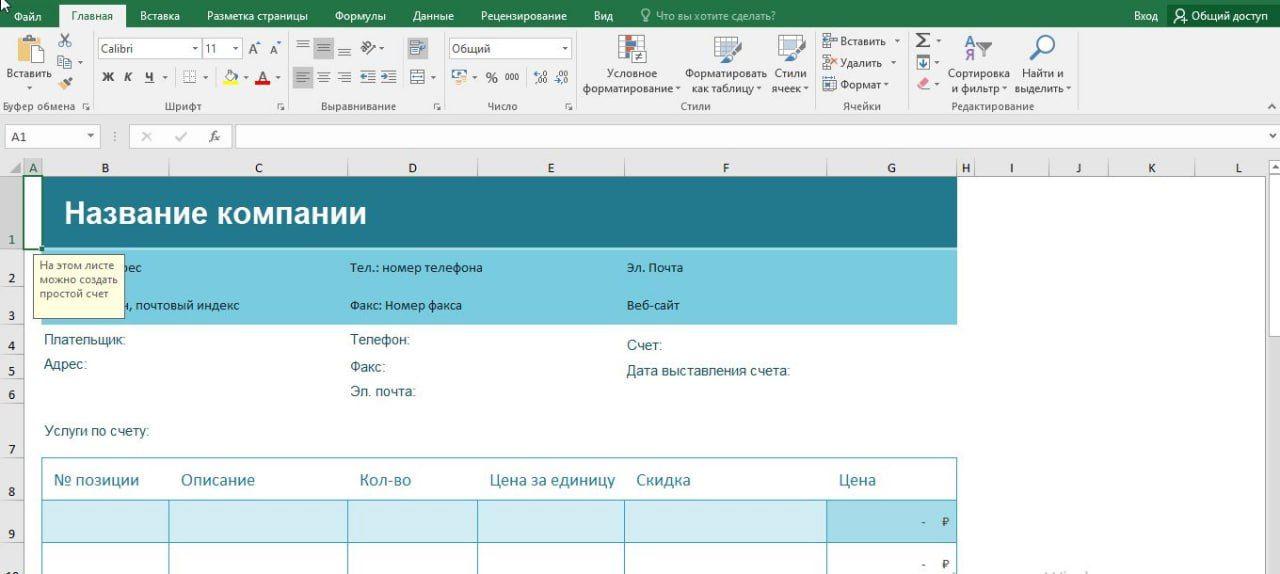Click the percent style icon
Image resolution: width=1280 pixels, height=574 pixels.
coord(491,77)
